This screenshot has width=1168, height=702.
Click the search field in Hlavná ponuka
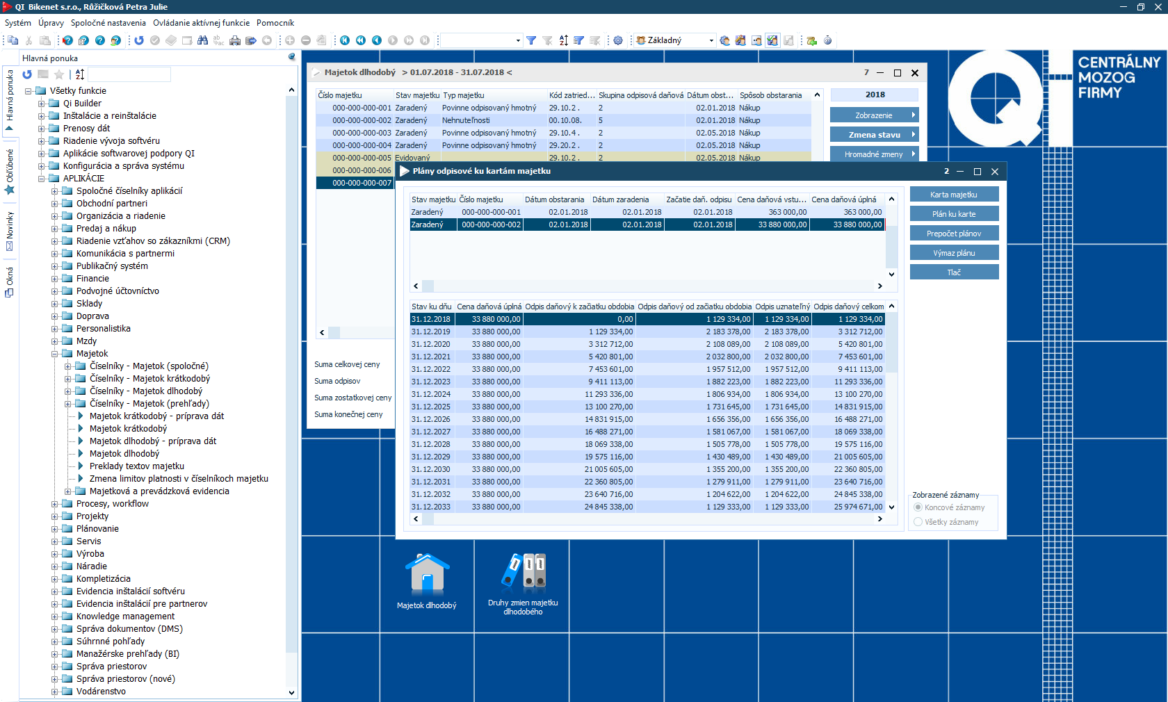(x=129, y=75)
